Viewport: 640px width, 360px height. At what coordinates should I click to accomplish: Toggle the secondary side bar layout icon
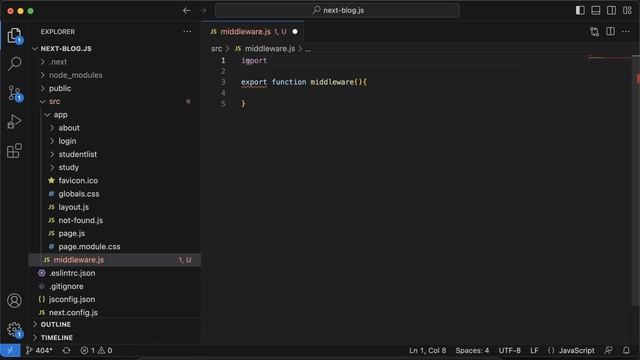pyautogui.click(x=611, y=11)
